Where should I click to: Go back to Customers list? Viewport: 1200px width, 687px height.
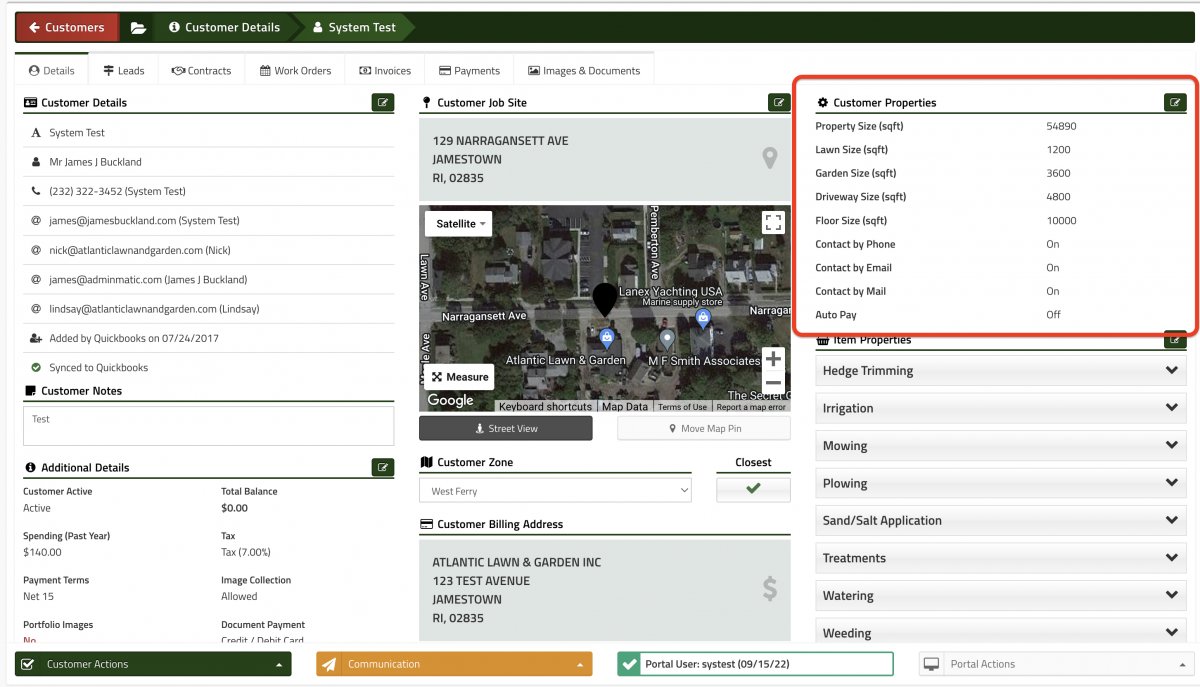(67, 27)
